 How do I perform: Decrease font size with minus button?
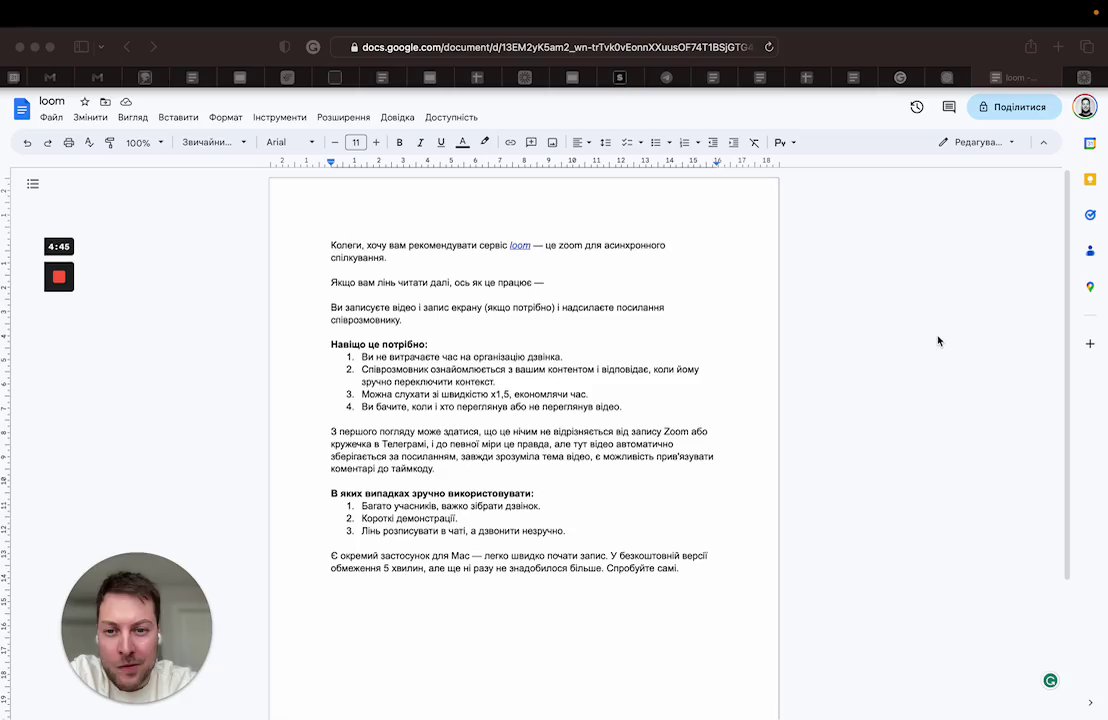pos(335,143)
